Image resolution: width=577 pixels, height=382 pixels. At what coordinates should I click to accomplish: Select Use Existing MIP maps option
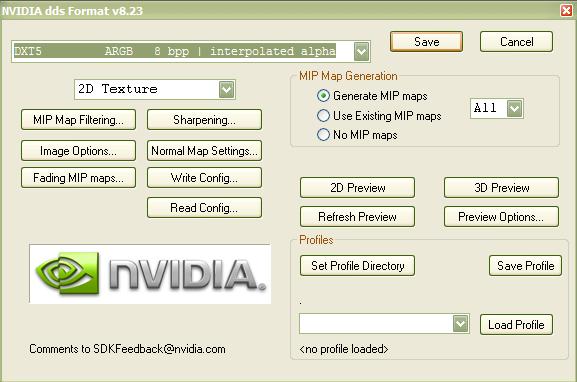click(x=323, y=116)
